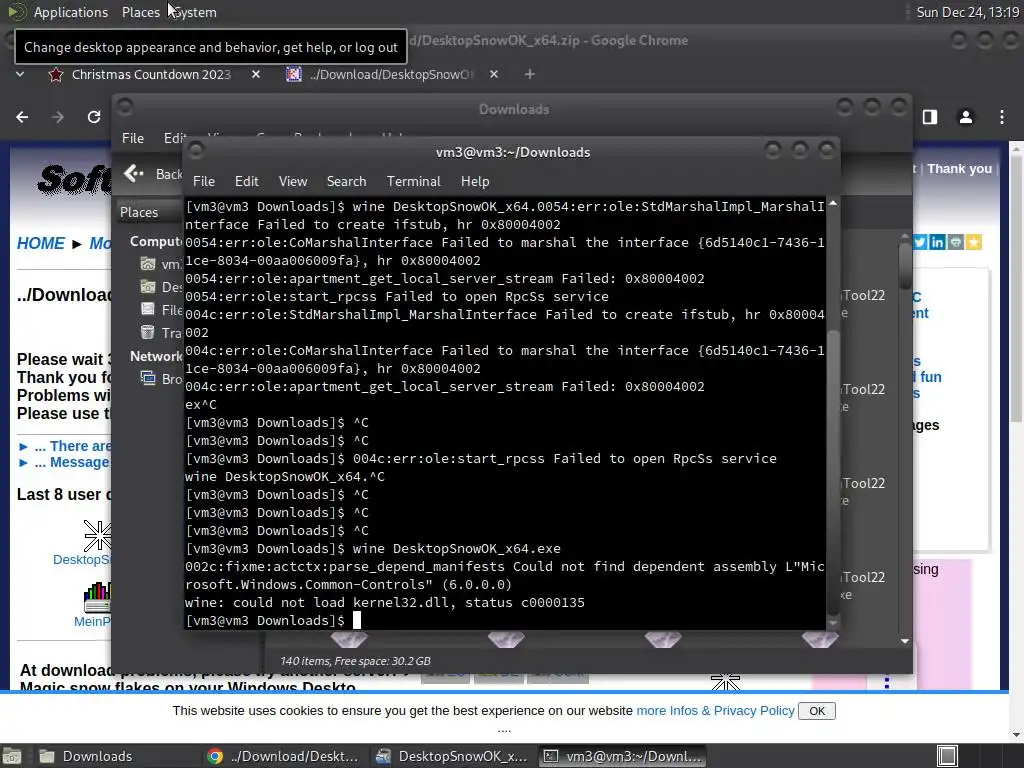Click Places sidebar header dropdown
This screenshot has height=768, width=1024.
[x=148, y=212]
